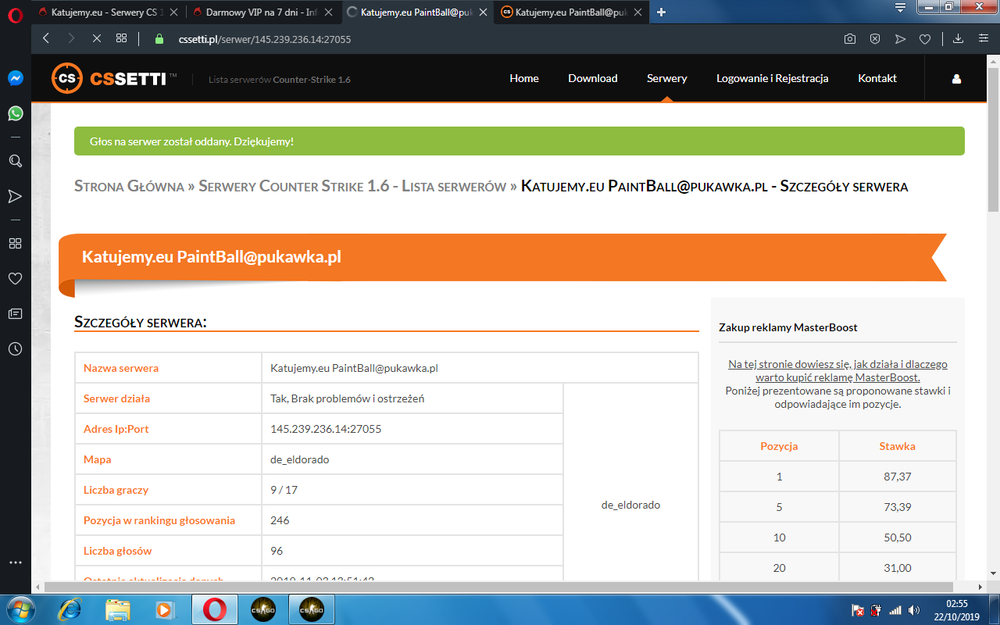
Task: Expand sidebar more options ellipsis
Action: coord(15,562)
